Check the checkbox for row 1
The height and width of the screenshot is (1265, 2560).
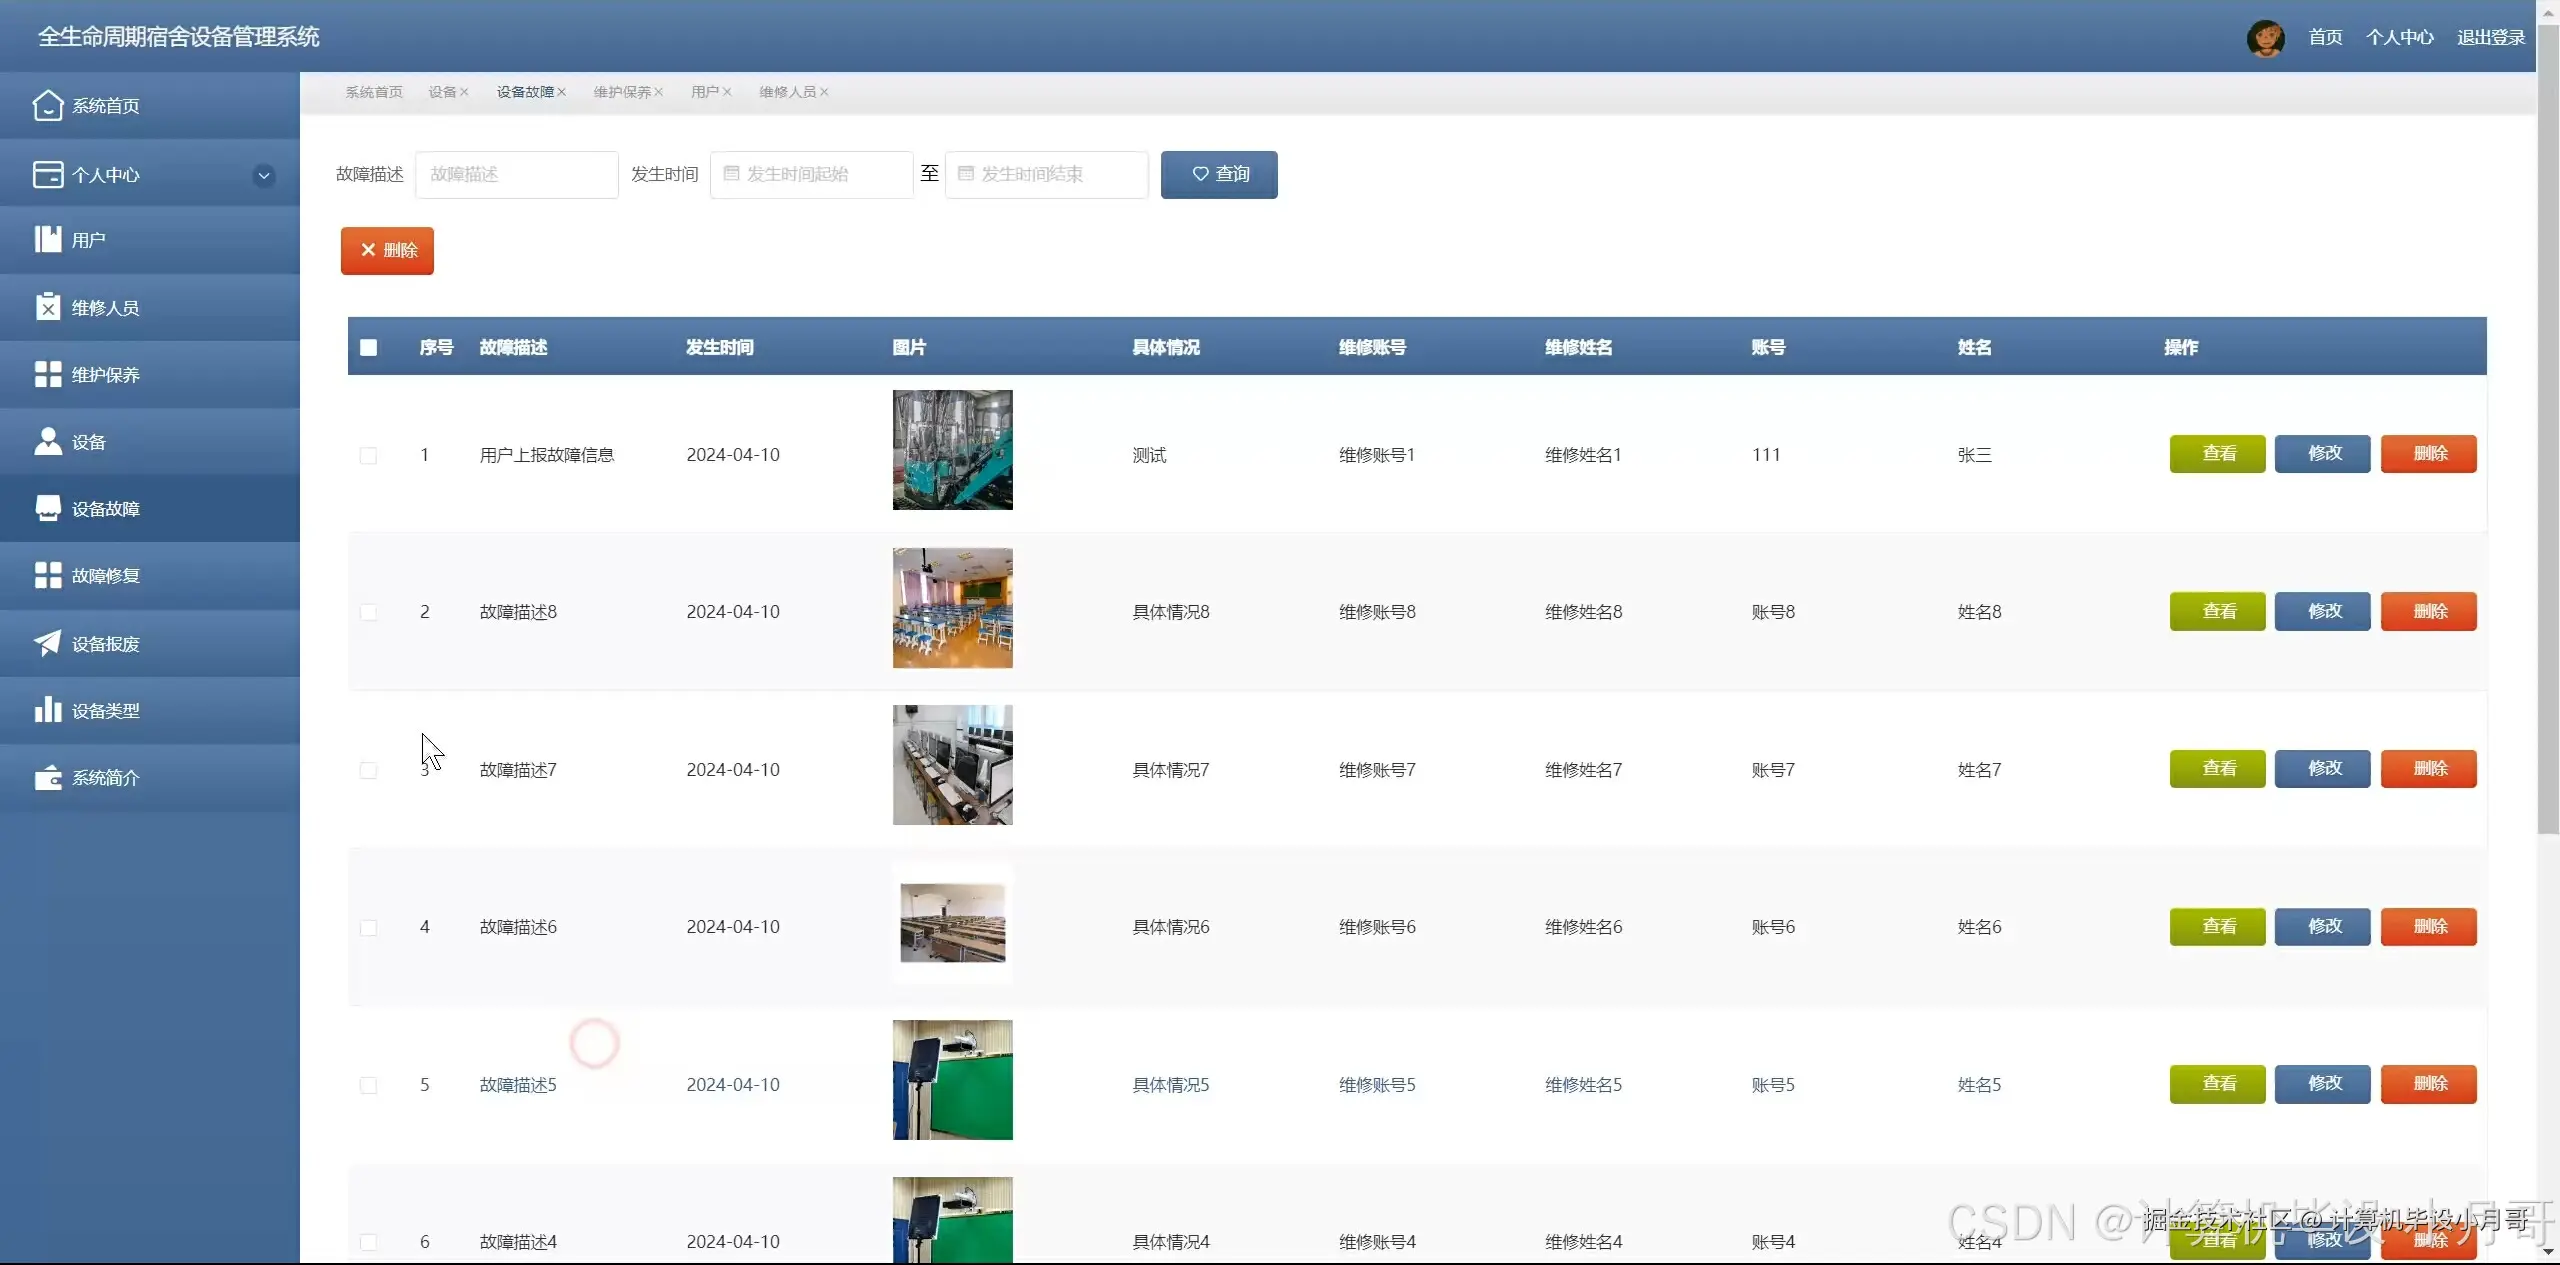[368, 455]
